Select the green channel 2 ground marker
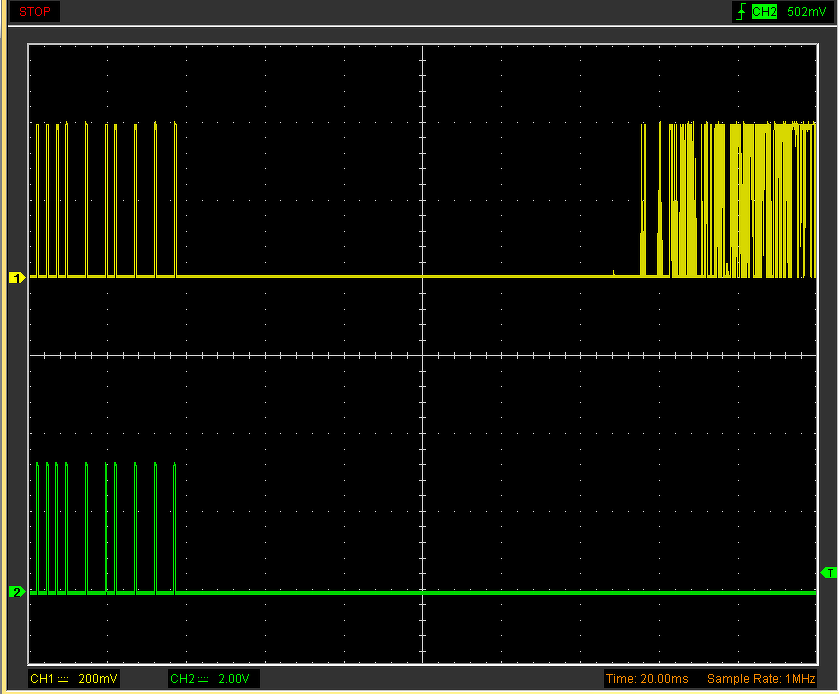This screenshot has height=694, width=839. 17,592
